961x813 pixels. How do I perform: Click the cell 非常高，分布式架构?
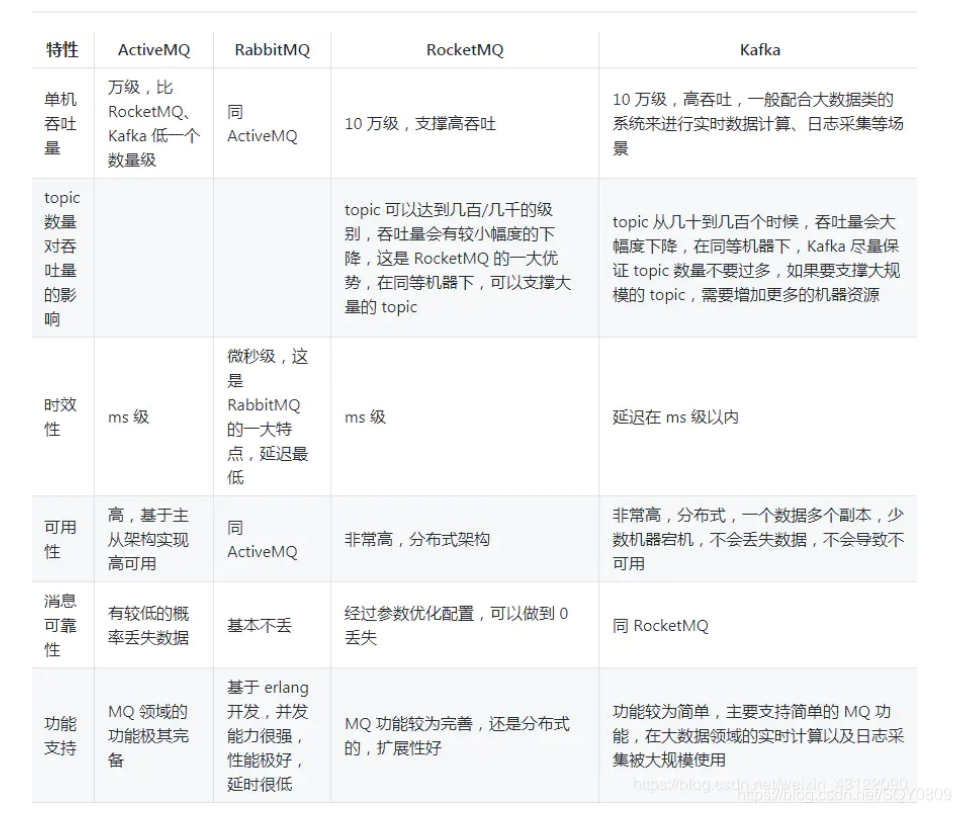[x=417, y=539]
